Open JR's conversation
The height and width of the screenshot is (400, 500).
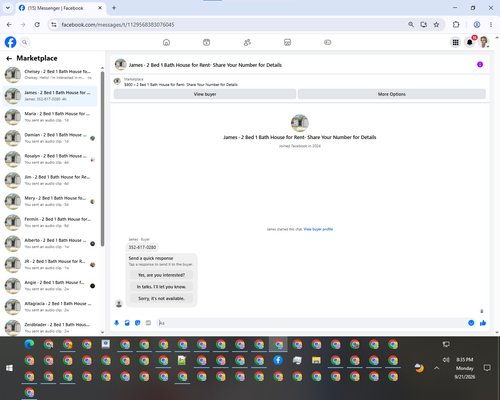[x=50, y=264]
